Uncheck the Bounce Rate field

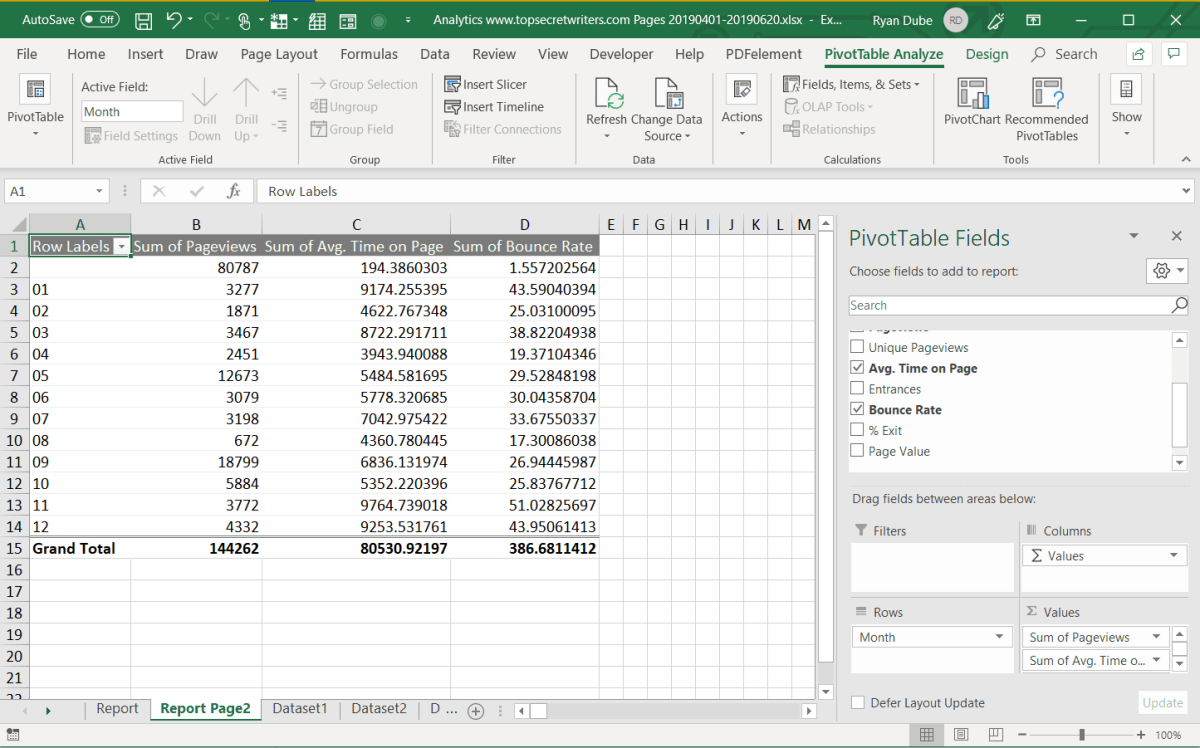857,410
